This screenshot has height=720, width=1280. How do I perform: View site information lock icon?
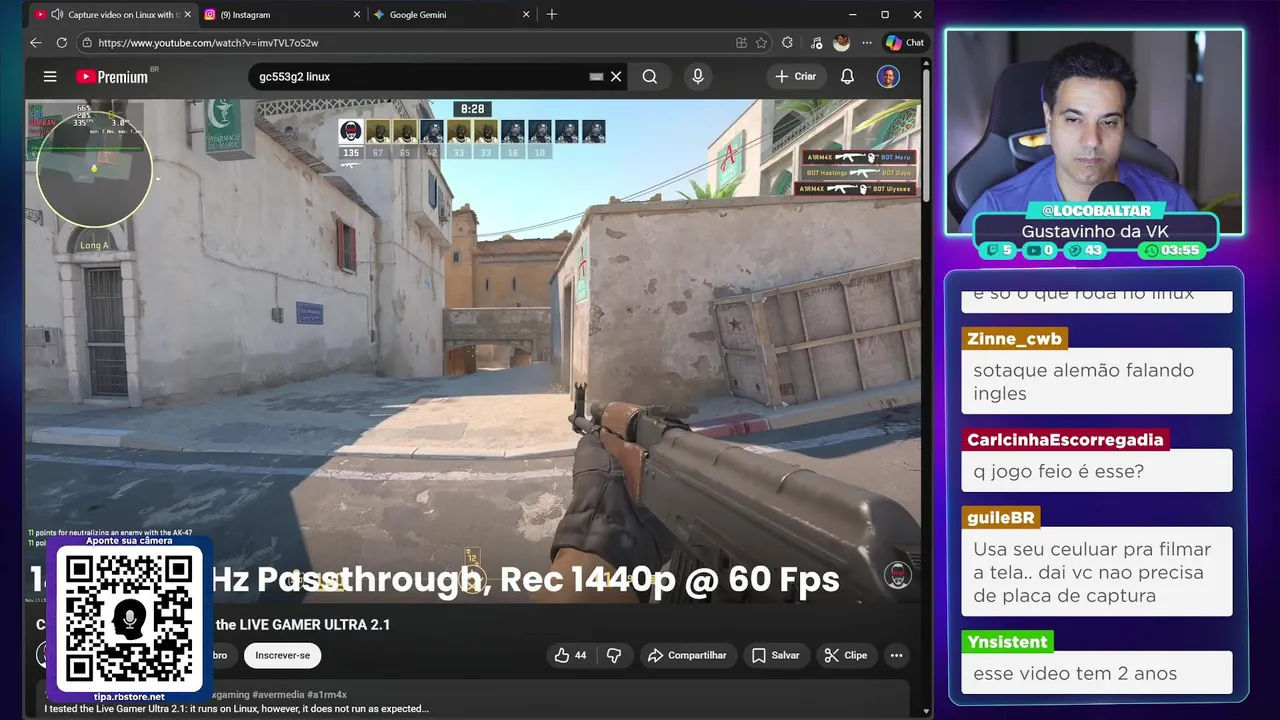click(87, 43)
